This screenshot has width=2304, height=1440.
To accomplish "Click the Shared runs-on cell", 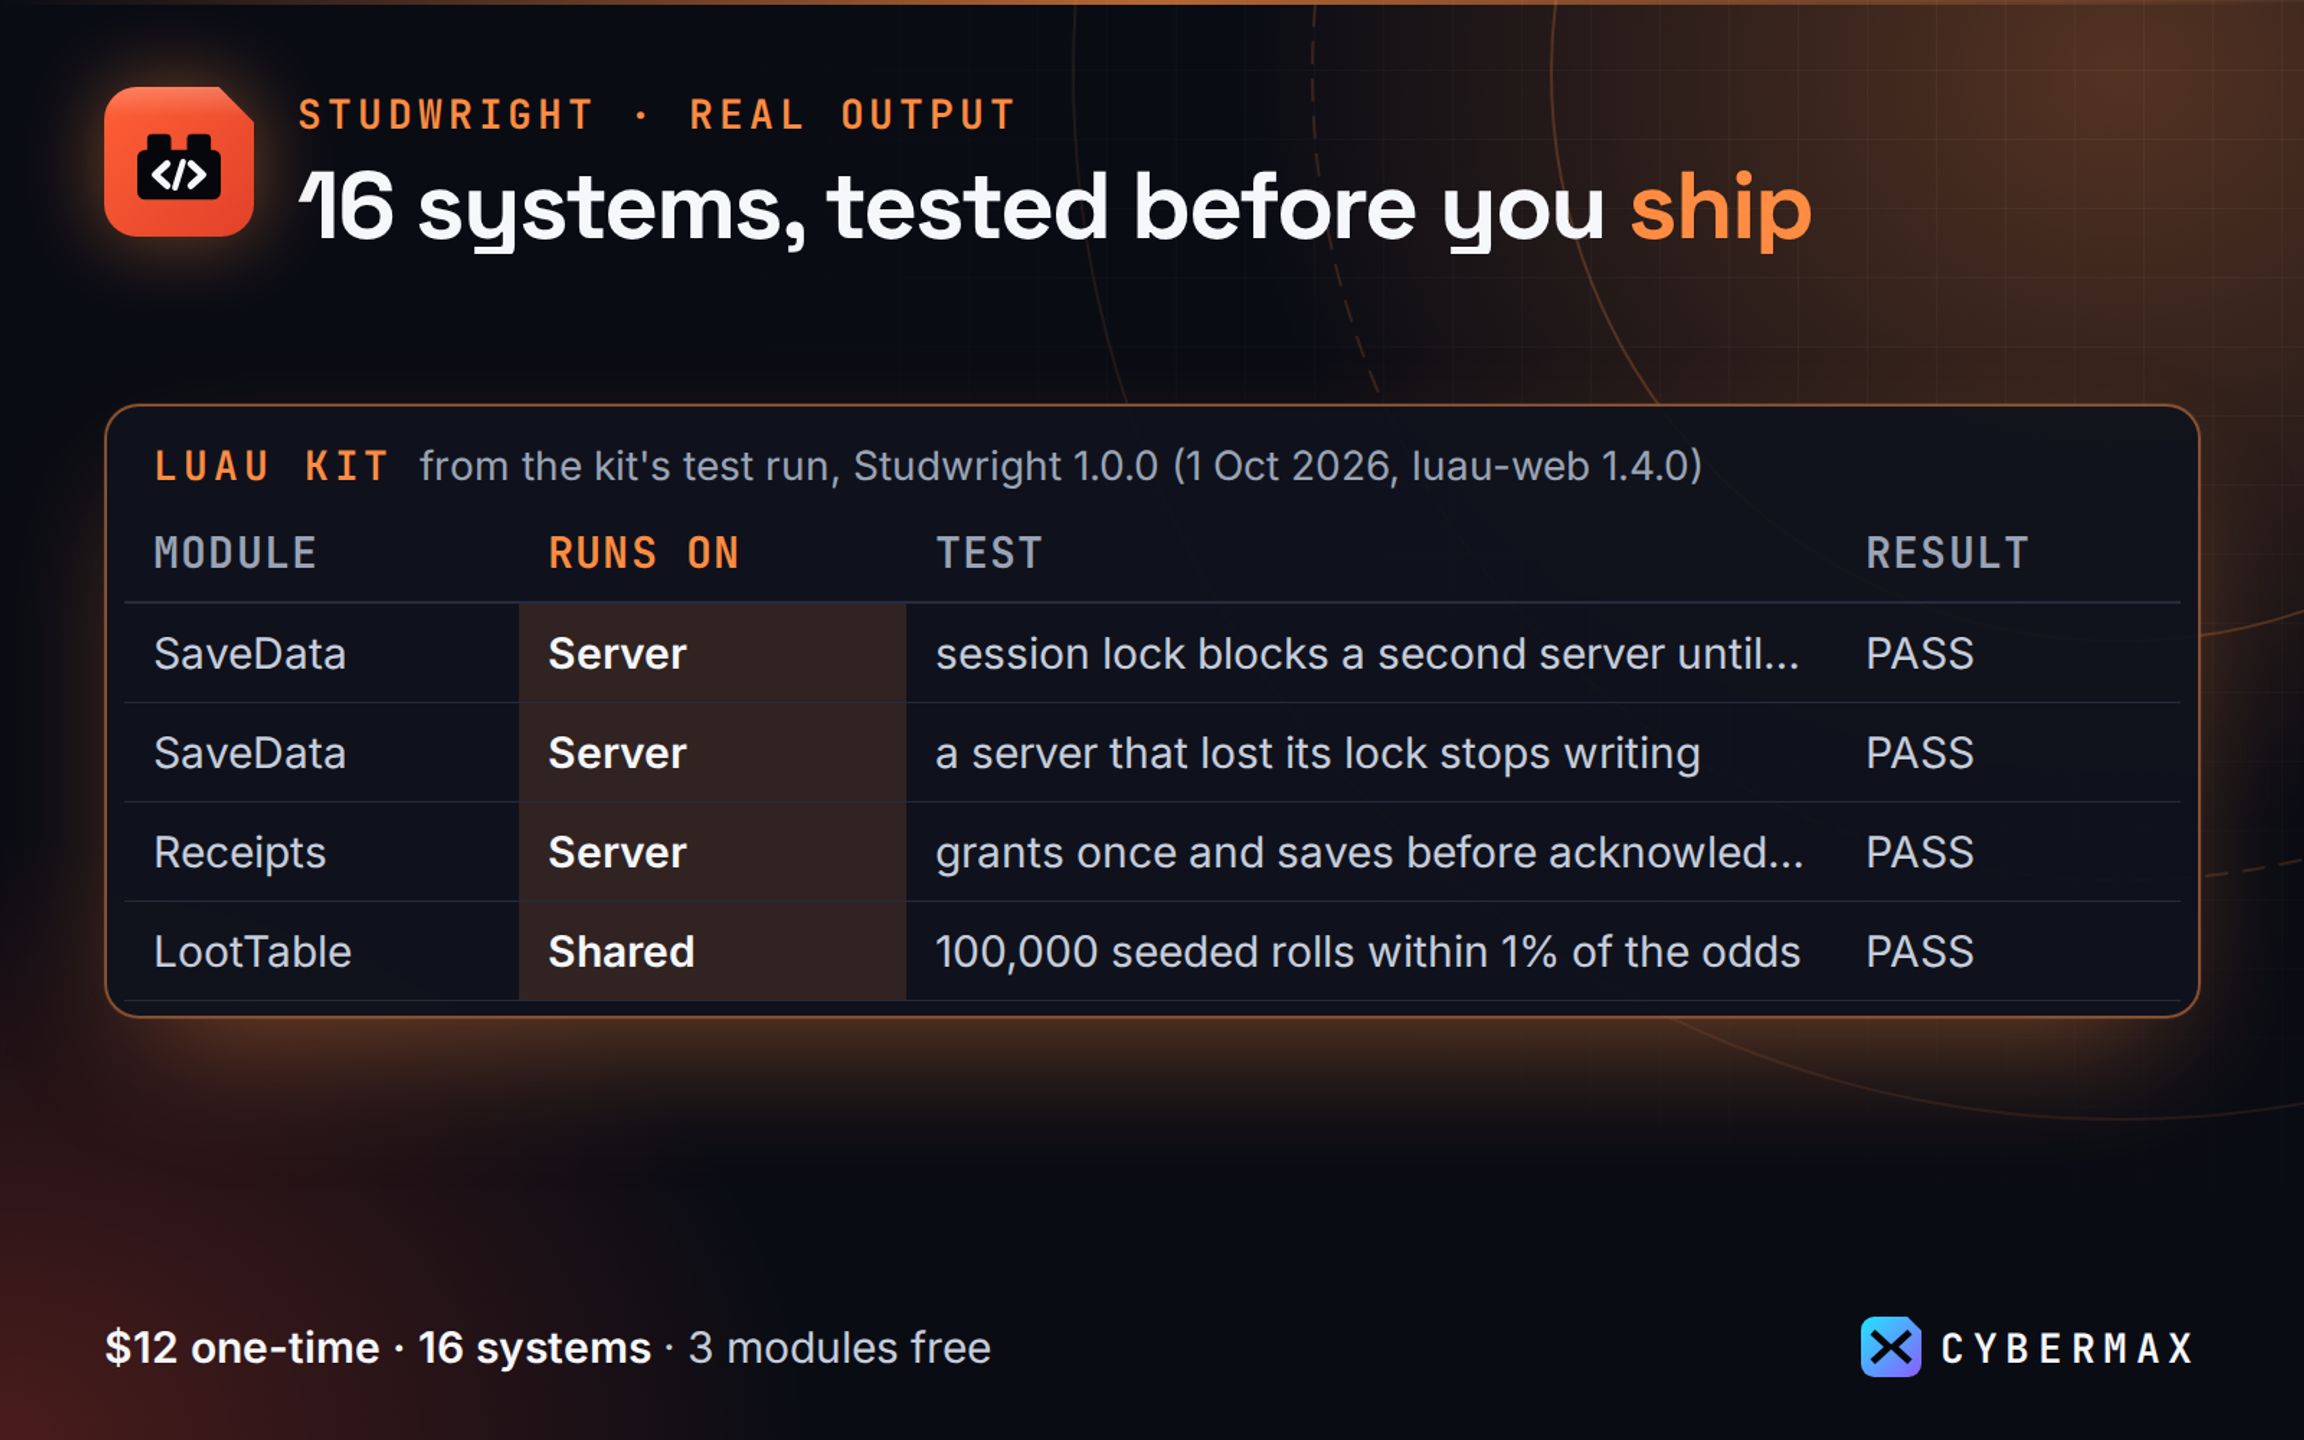I will (712, 951).
